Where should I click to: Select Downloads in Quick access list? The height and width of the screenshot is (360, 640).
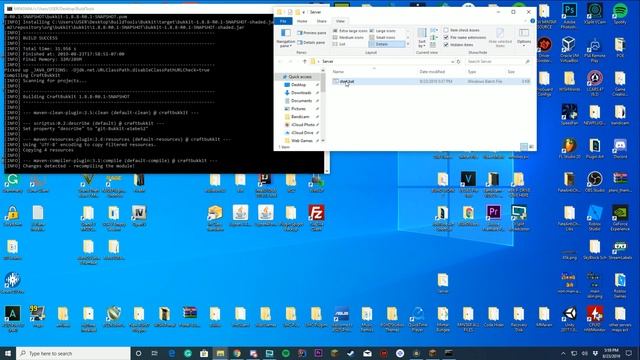point(301,93)
